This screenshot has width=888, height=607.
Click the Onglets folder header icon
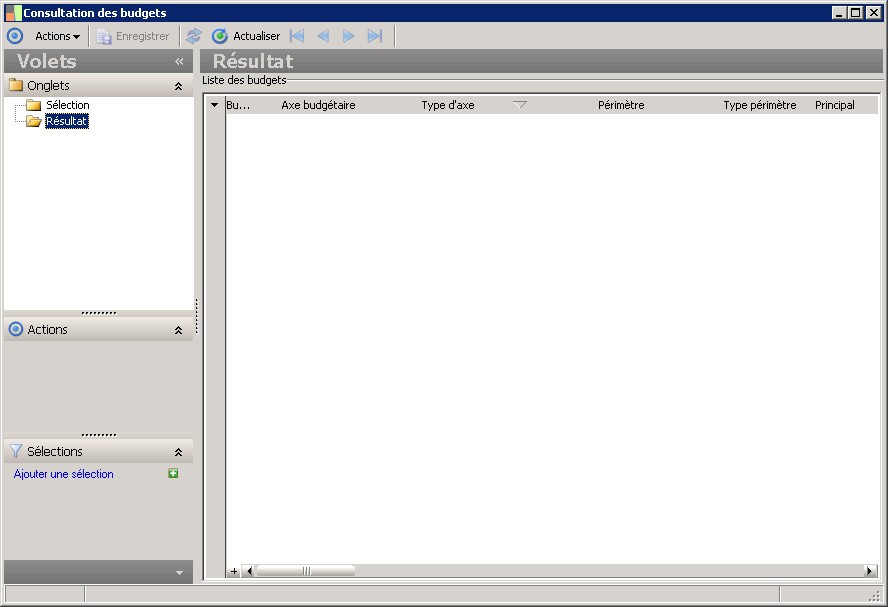click(x=16, y=86)
